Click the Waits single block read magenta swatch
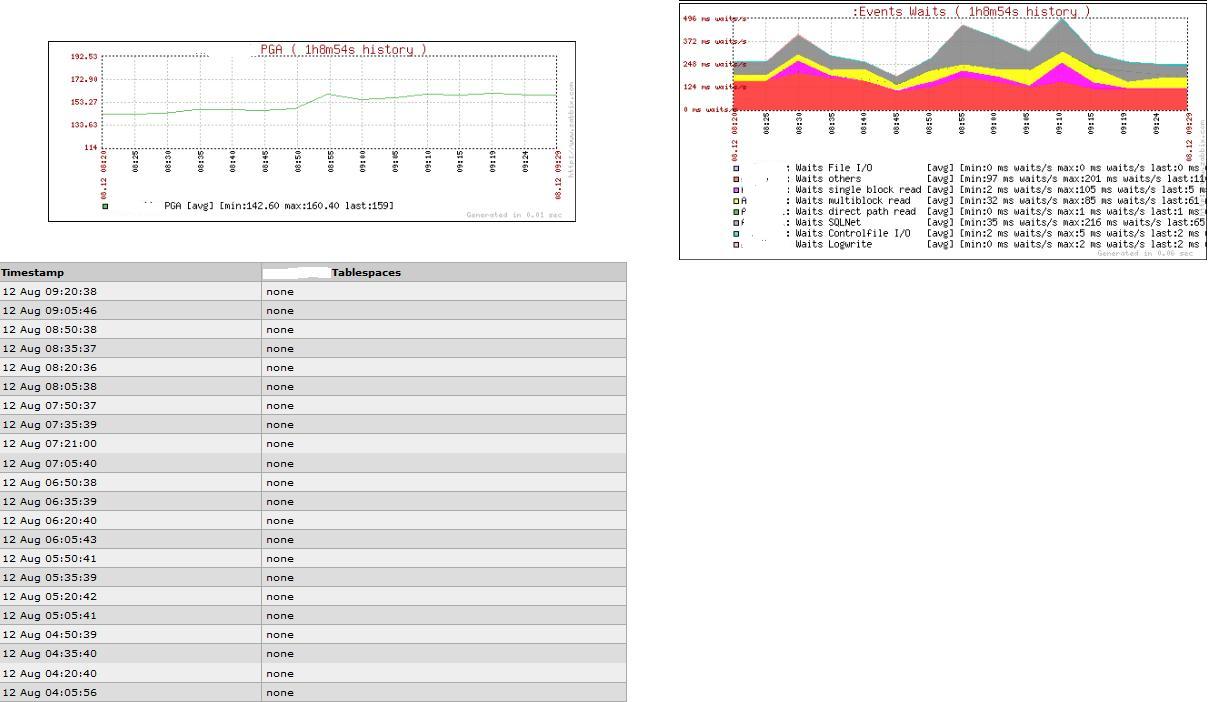The height and width of the screenshot is (702, 1215). pos(737,190)
